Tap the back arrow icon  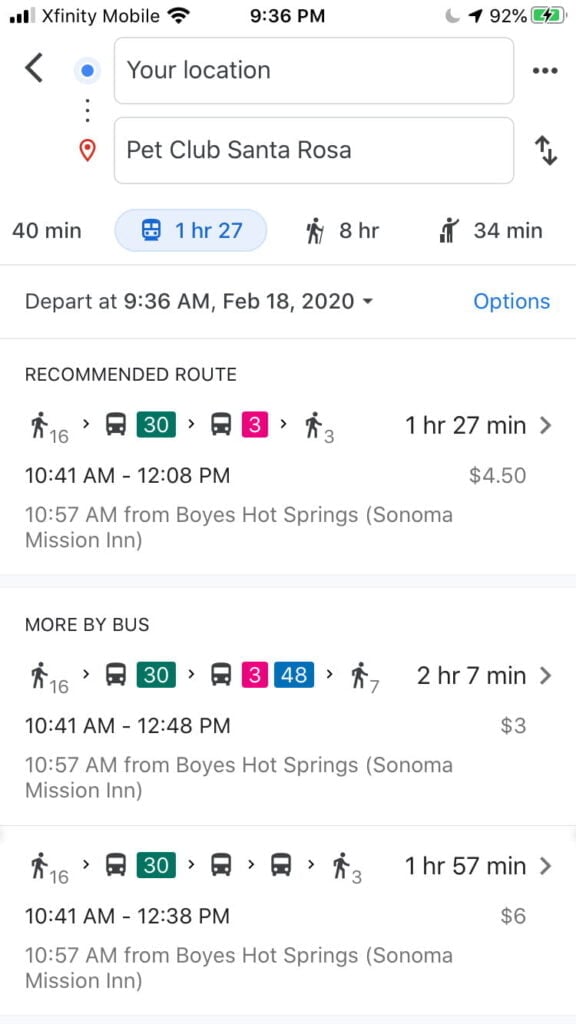34,69
